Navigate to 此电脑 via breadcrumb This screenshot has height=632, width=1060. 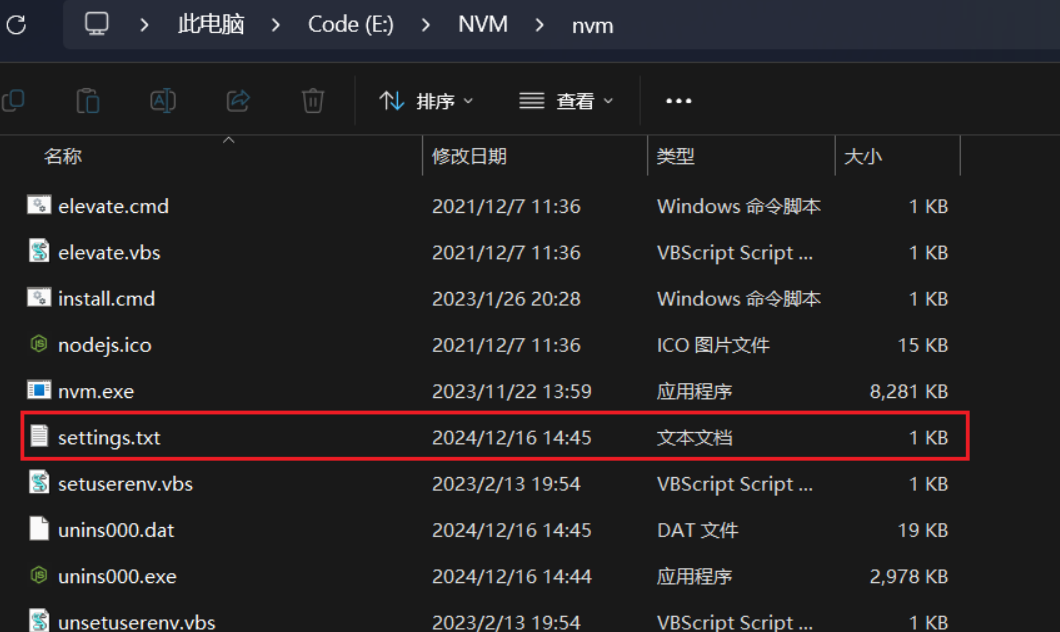coord(210,25)
